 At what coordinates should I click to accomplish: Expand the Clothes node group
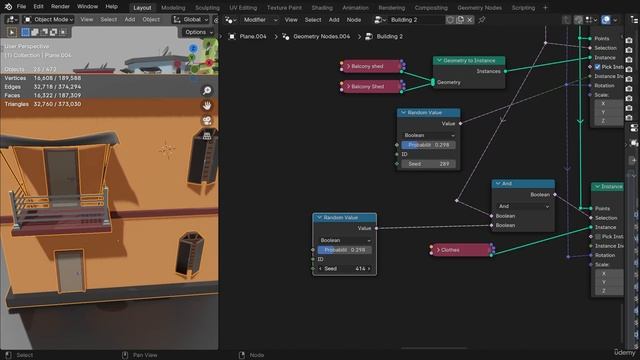[438, 250]
